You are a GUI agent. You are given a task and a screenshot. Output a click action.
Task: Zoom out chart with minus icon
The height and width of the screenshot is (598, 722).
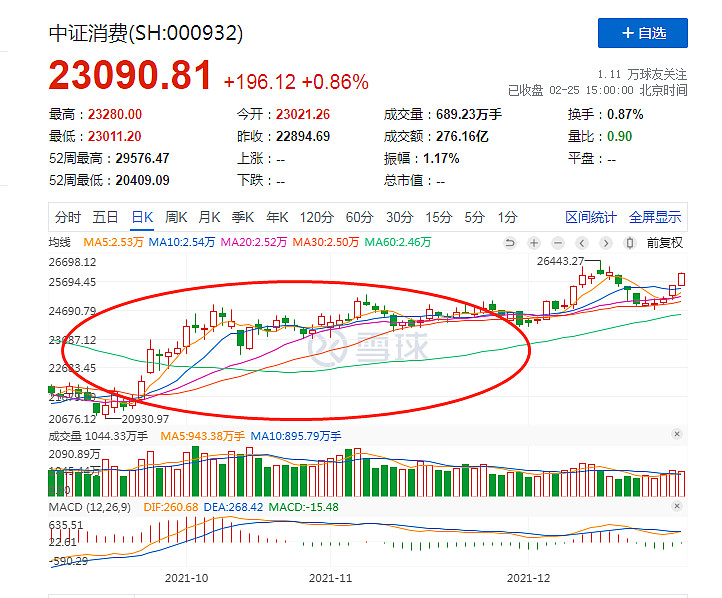[x=558, y=243]
